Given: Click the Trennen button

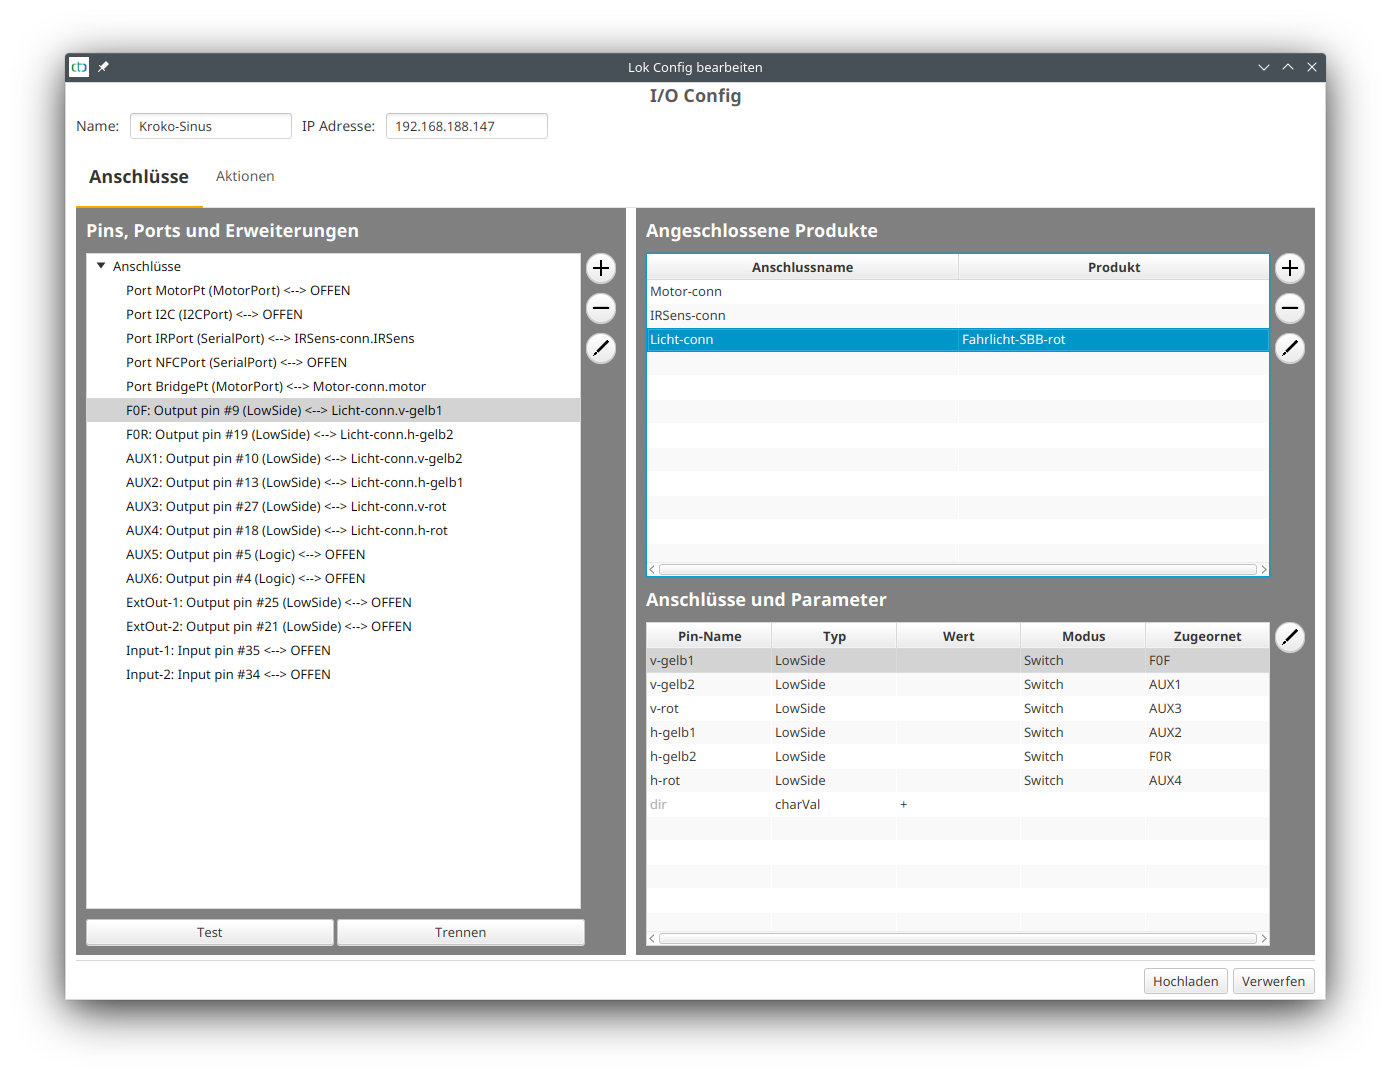Looking at the screenshot, I should [460, 932].
